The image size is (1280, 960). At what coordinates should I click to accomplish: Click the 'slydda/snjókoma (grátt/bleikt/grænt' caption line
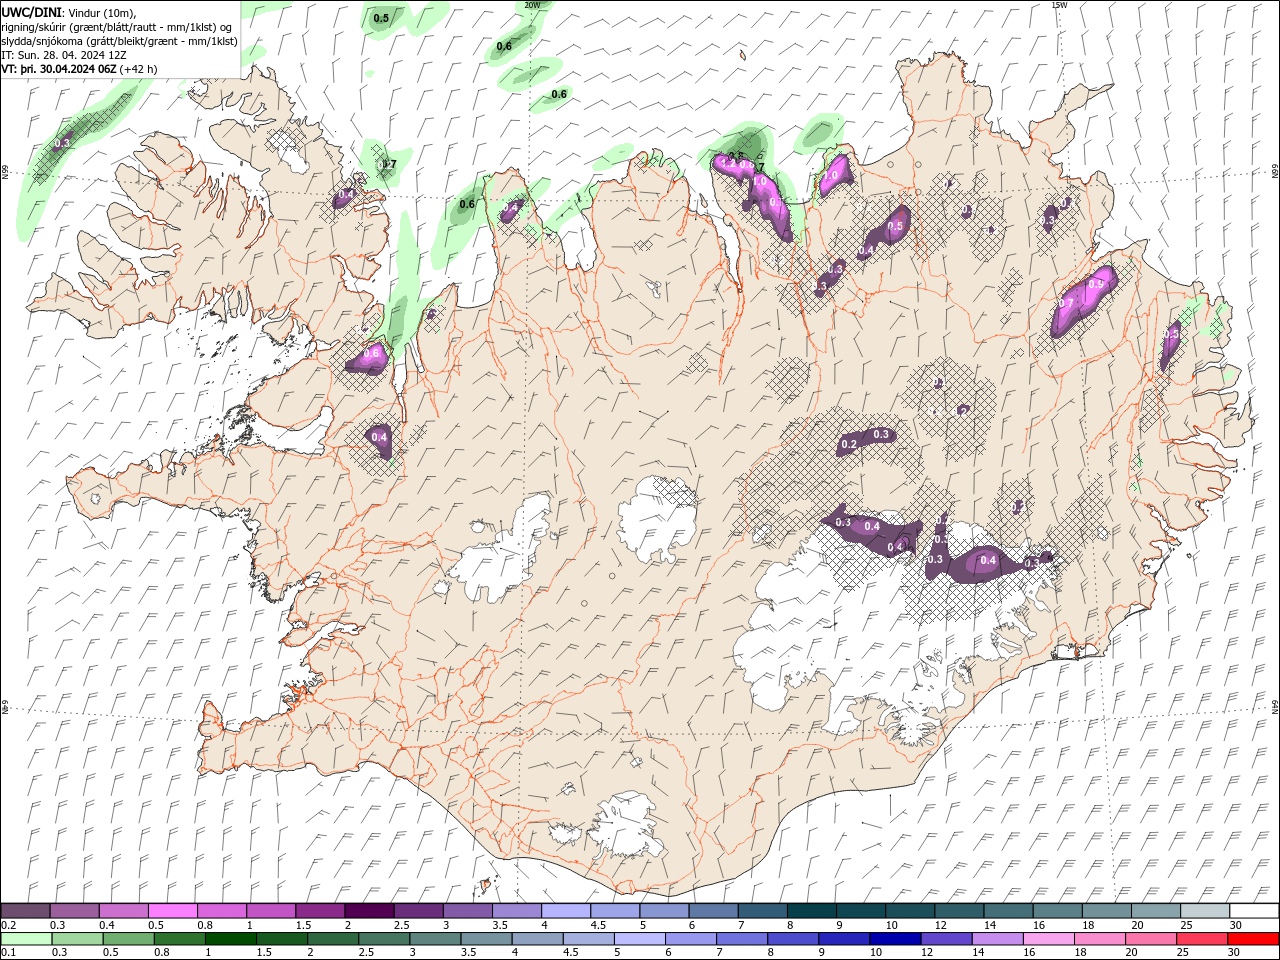(x=119, y=41)
